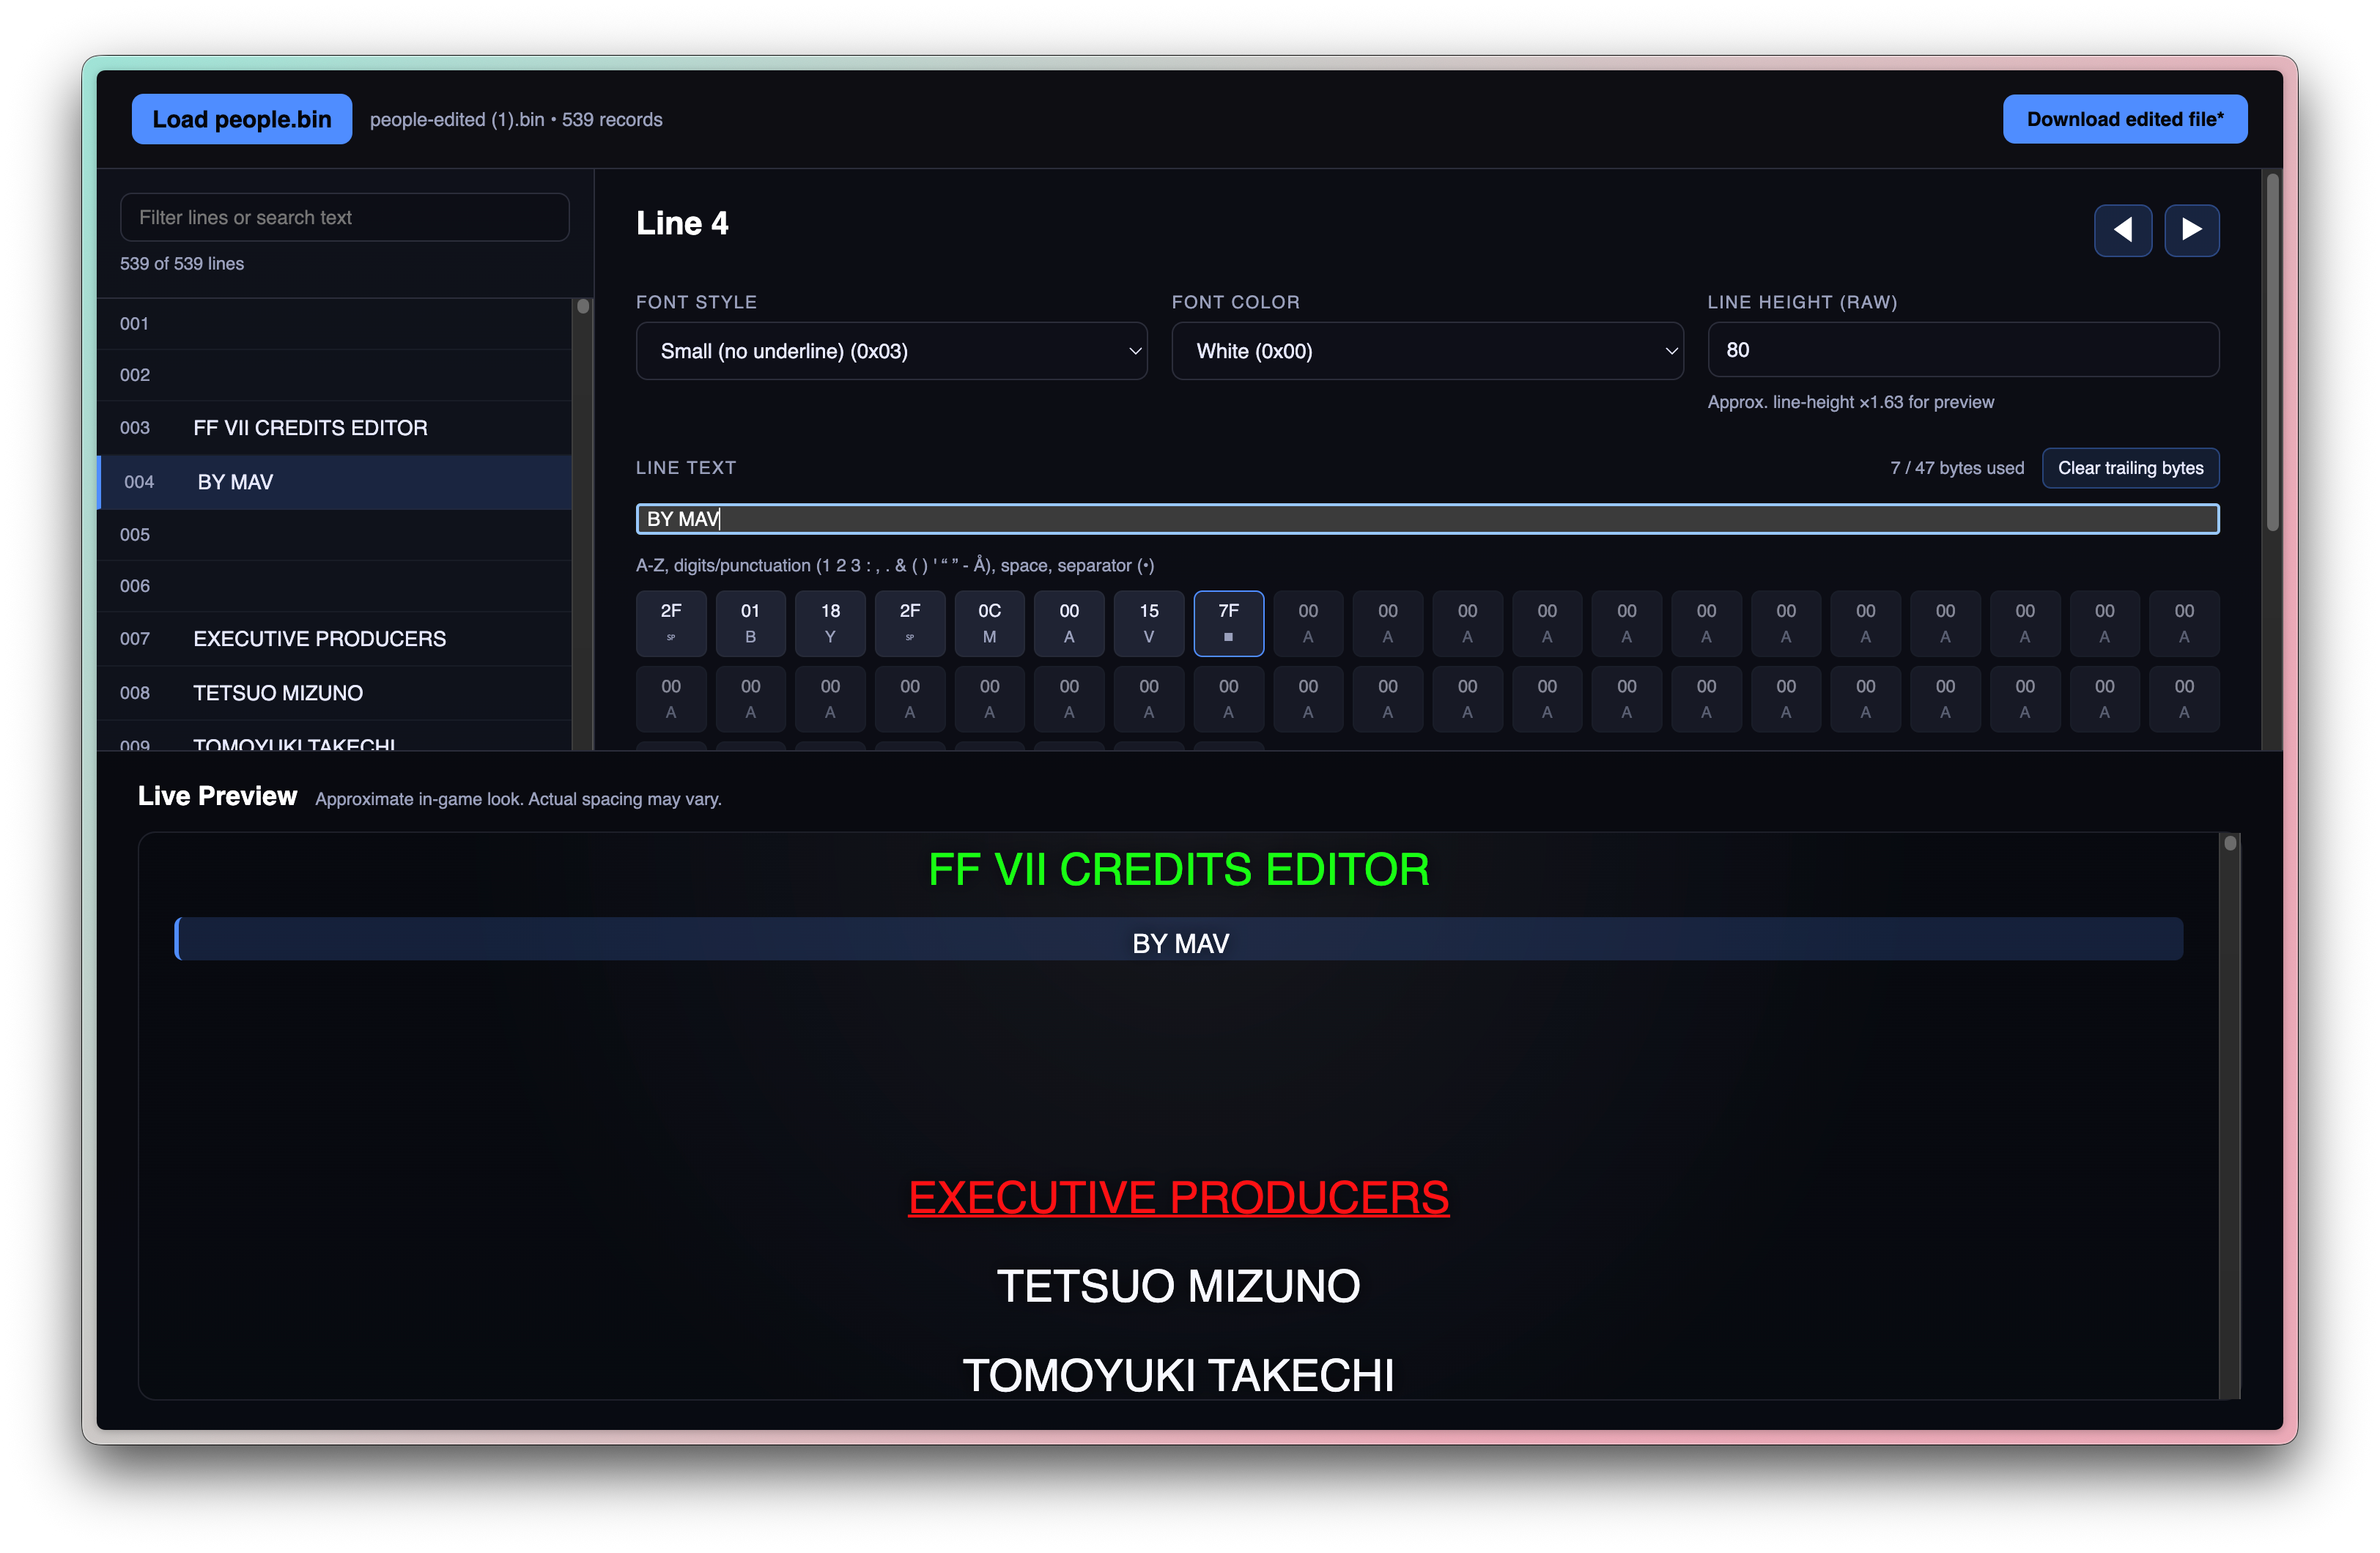Click the editor panel scrollbar thumb
2380x1553 pixels.
(x=2272, y=352)
